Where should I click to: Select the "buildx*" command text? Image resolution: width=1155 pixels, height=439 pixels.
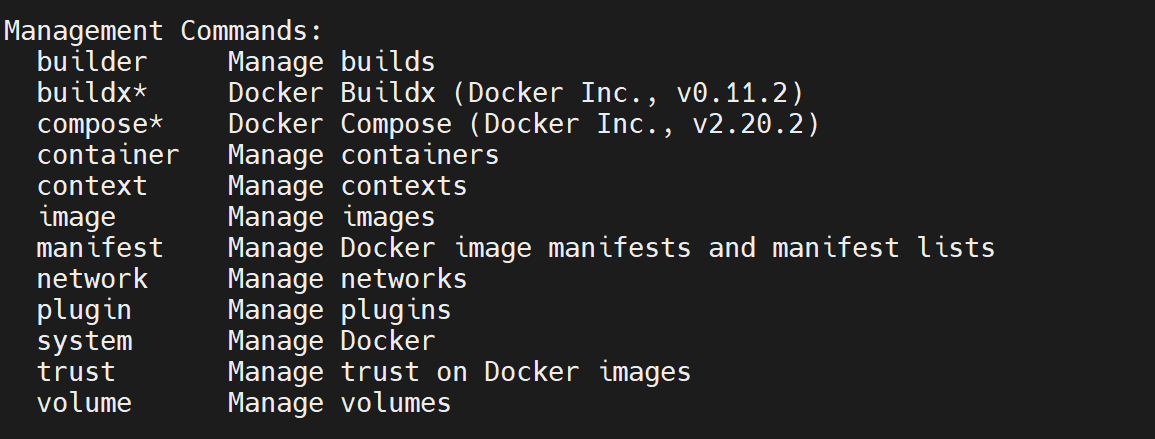point(92,93)
